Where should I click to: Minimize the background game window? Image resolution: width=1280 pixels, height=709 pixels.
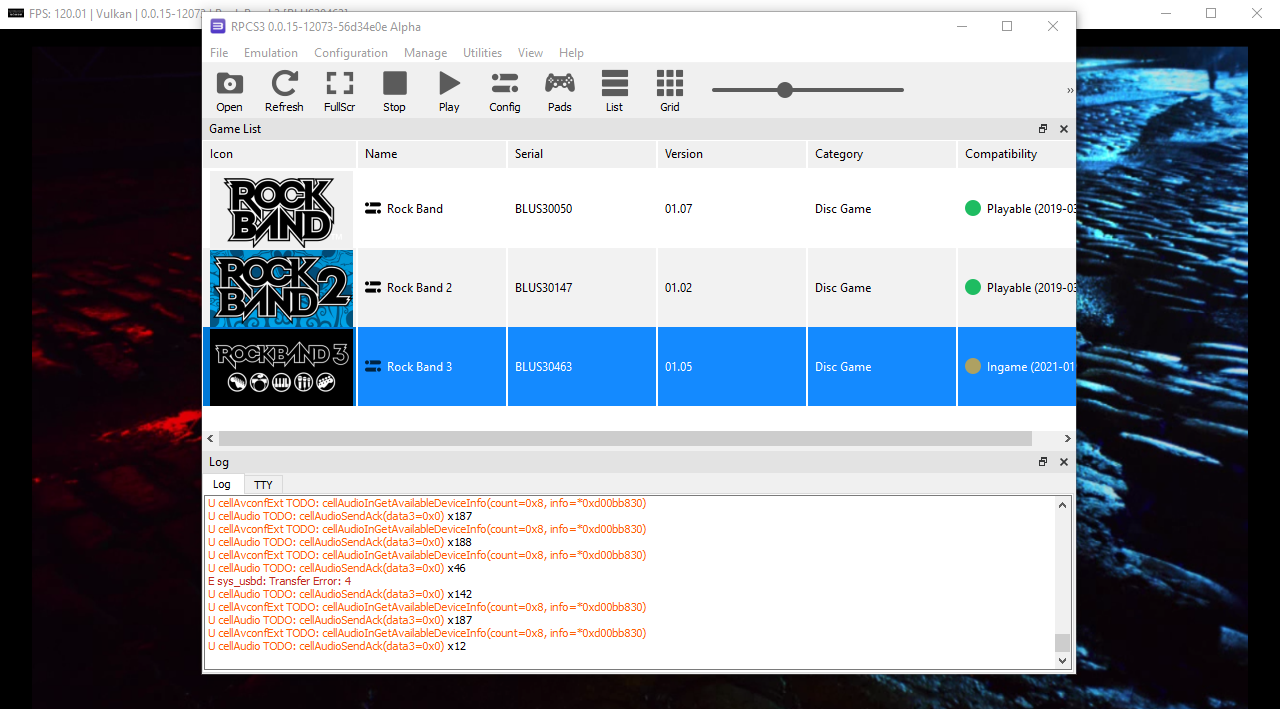click(1165, 13)
